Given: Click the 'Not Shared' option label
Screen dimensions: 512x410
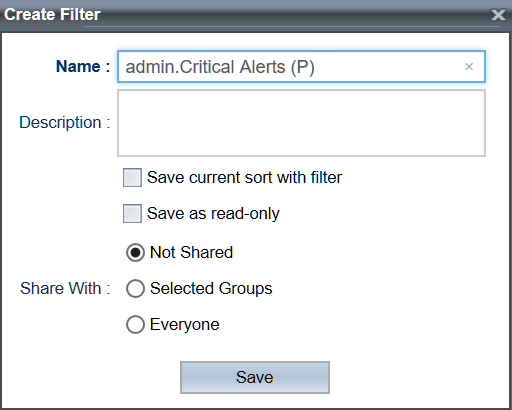Looking at the screenshot, I should pos(191,252).
